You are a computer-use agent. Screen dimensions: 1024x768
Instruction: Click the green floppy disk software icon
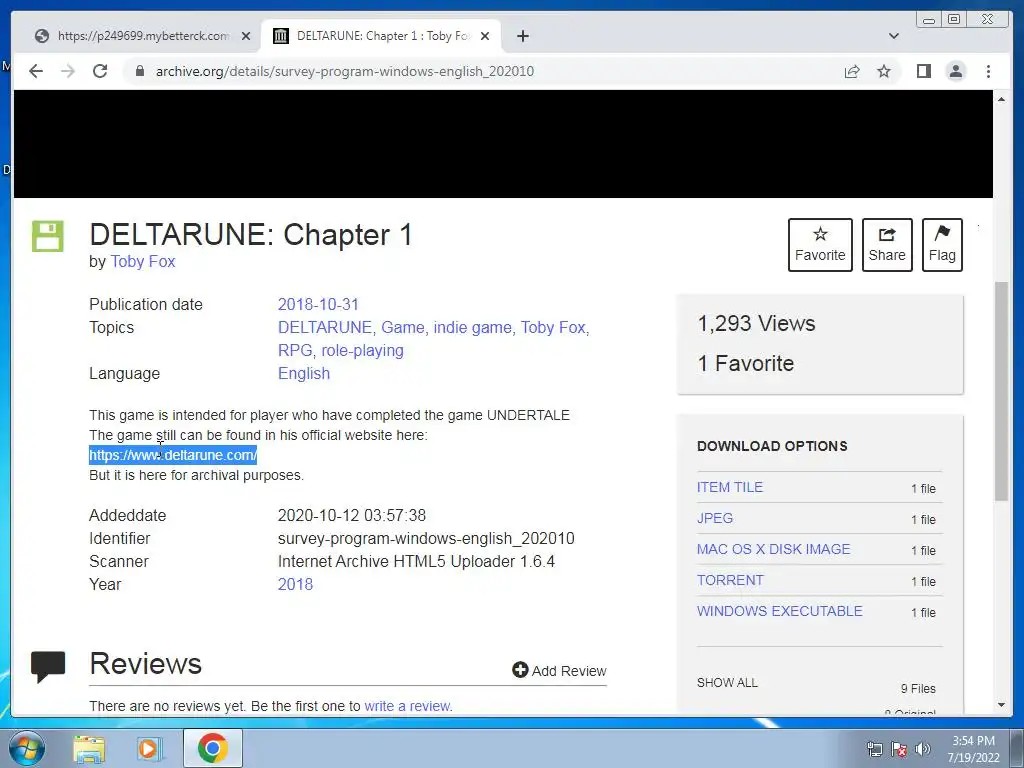click(48, 236)
